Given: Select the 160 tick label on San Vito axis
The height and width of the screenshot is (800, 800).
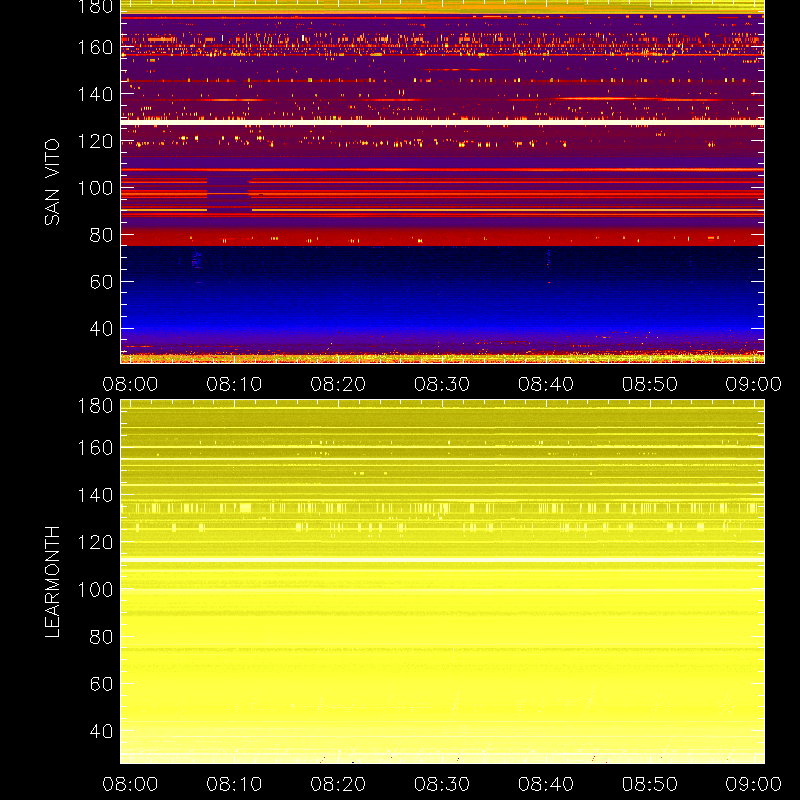Looking at the screenshot, I should tap(95, 47).
